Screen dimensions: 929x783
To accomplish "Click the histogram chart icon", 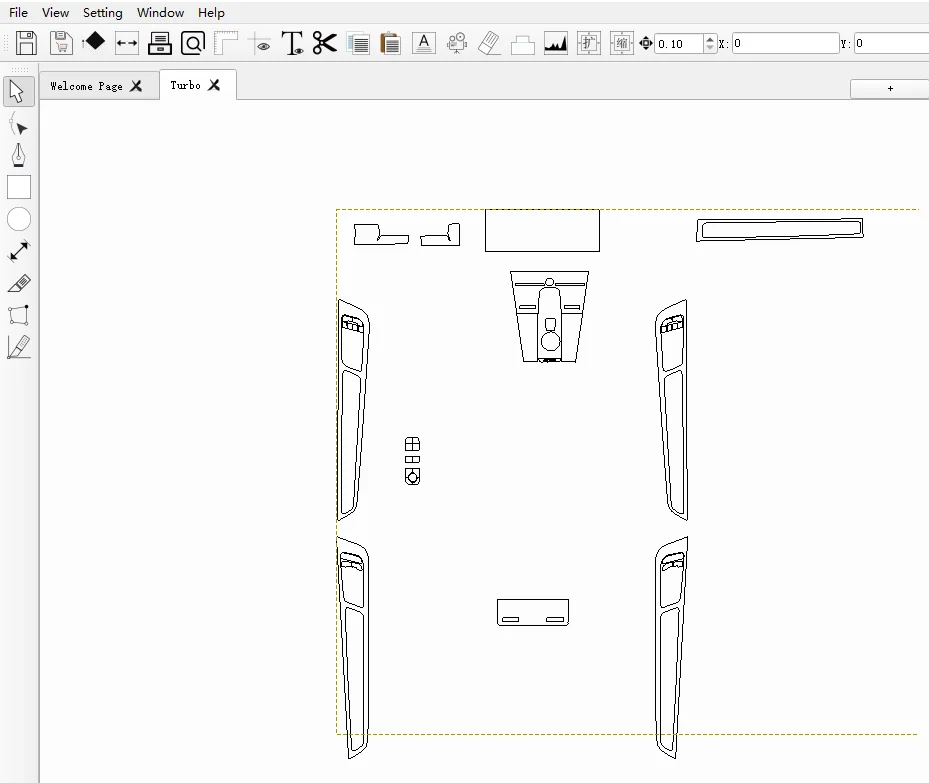I will pos(556,43).
